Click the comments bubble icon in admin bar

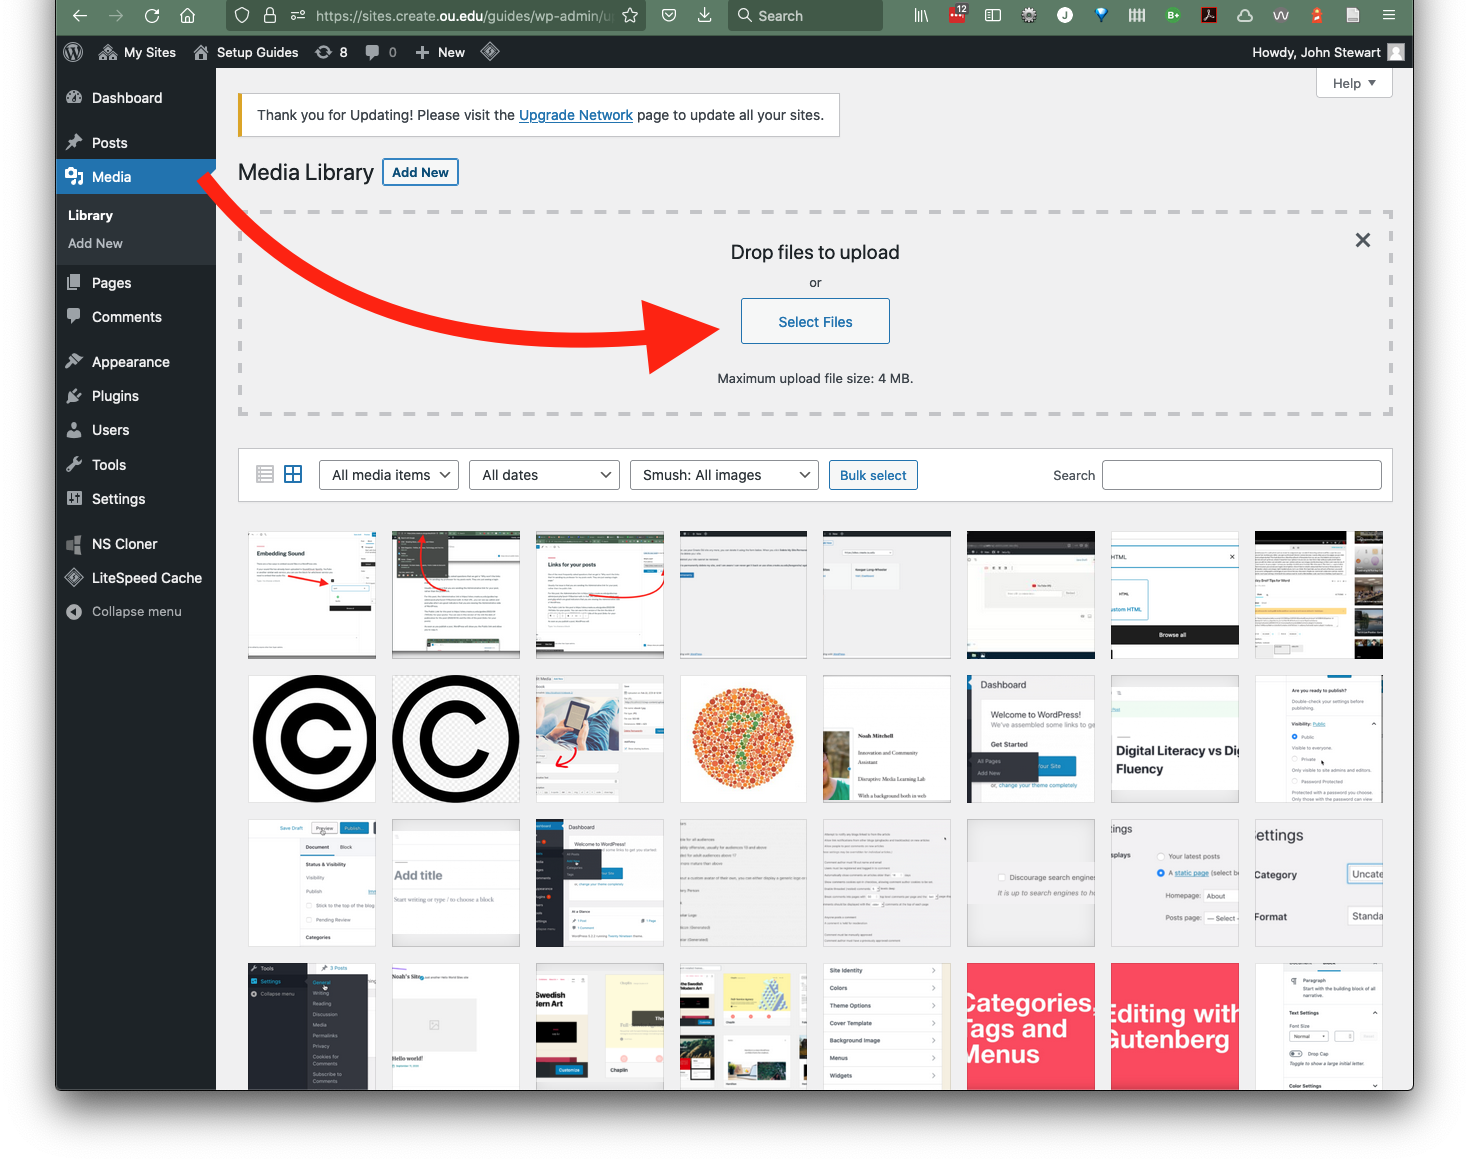tap(371, 52)
